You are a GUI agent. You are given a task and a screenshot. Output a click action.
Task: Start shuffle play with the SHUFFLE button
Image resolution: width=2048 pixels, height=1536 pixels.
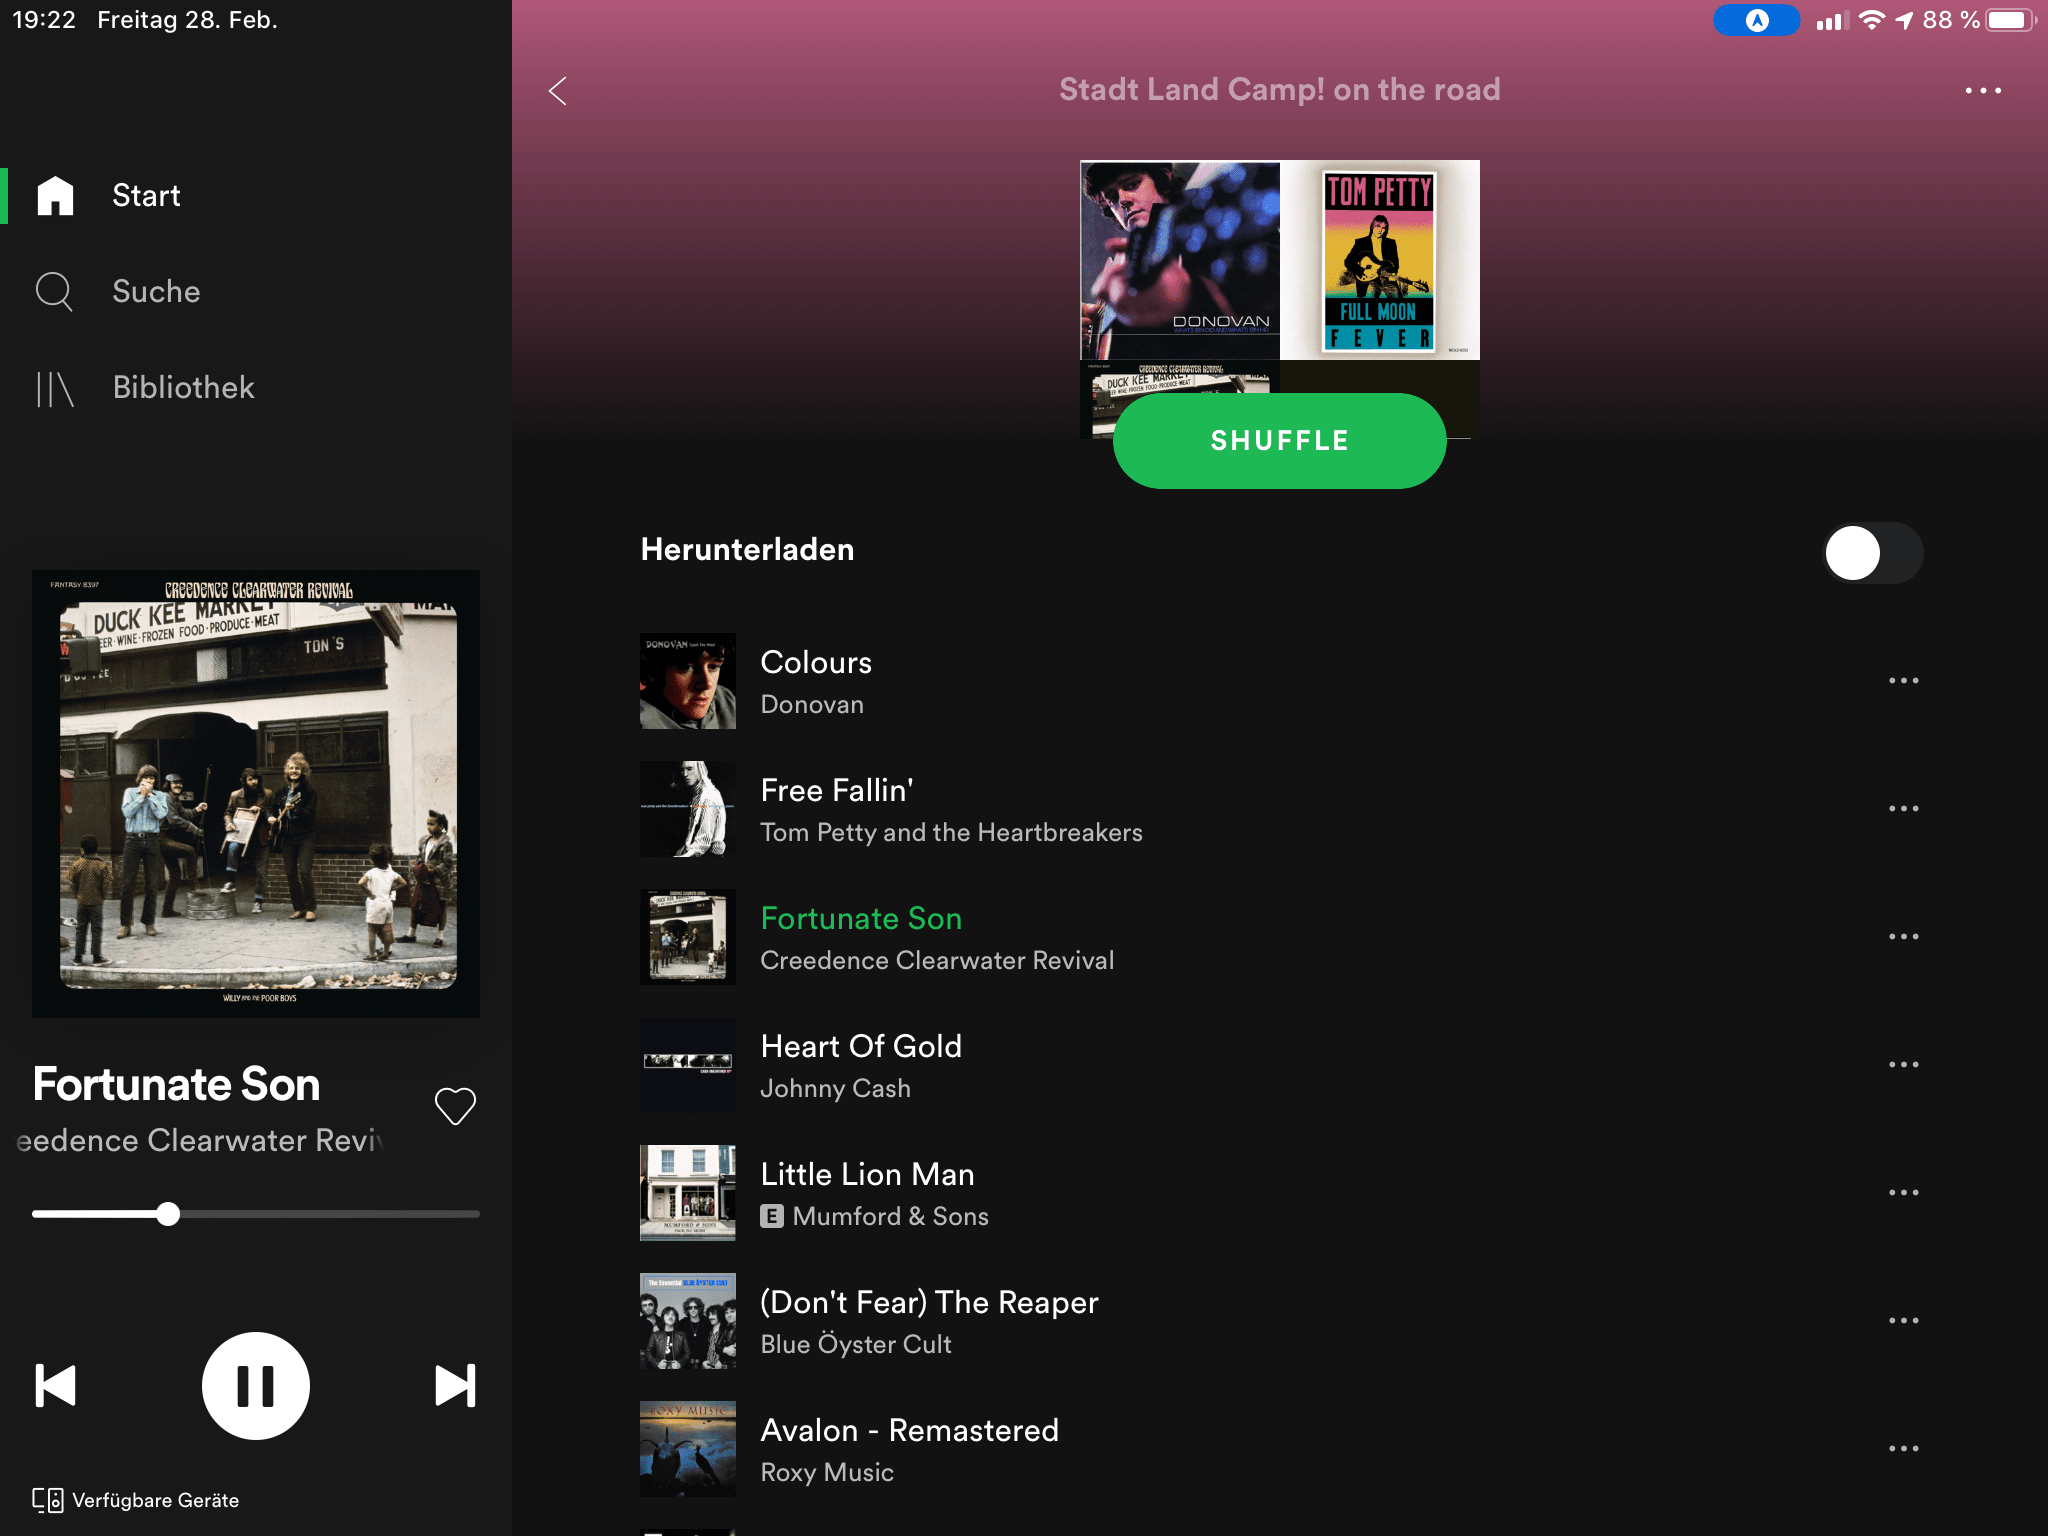[x=1280, y=441]
